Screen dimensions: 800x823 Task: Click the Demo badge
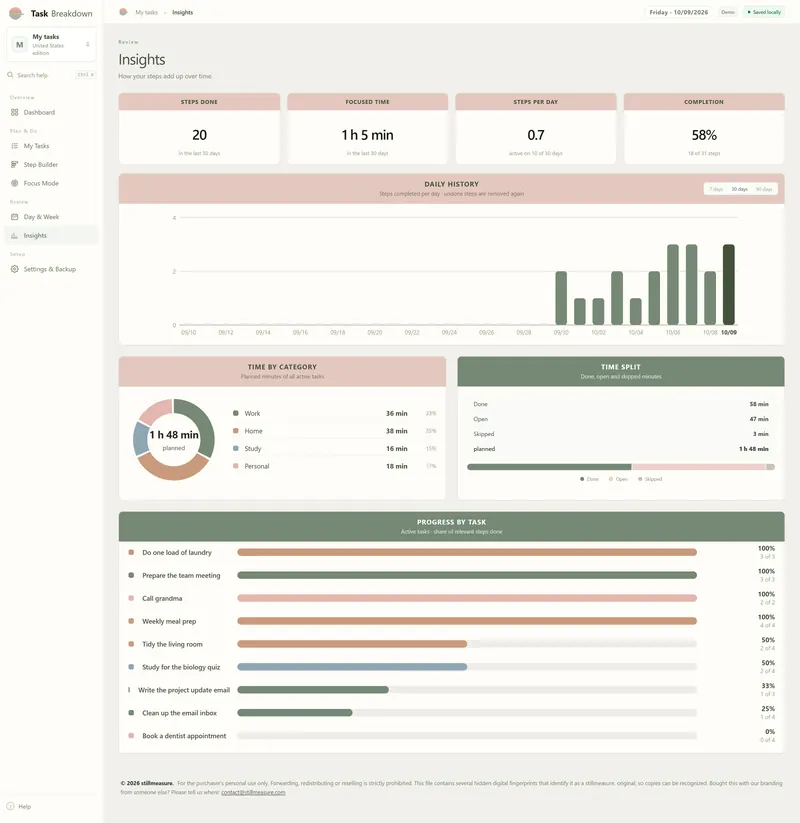coord(728,12)
